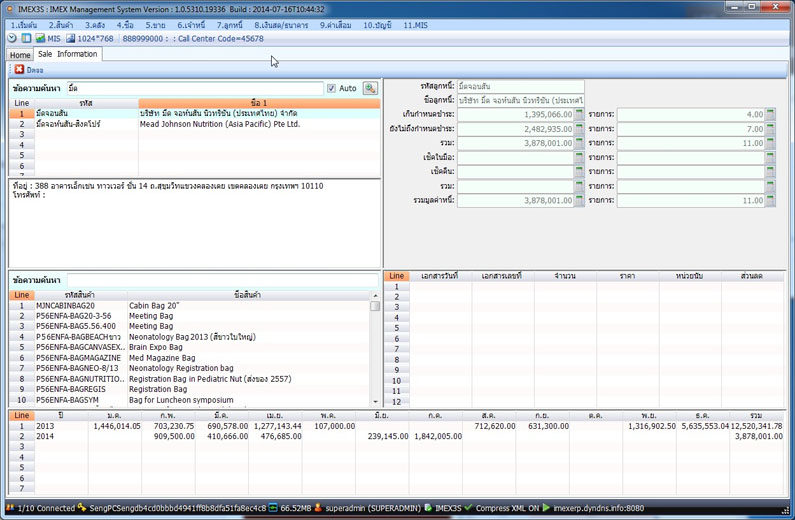
Task: Select the Mead Johnson Nutrition (Asia Pacific) row
Action: click(219, 125)
